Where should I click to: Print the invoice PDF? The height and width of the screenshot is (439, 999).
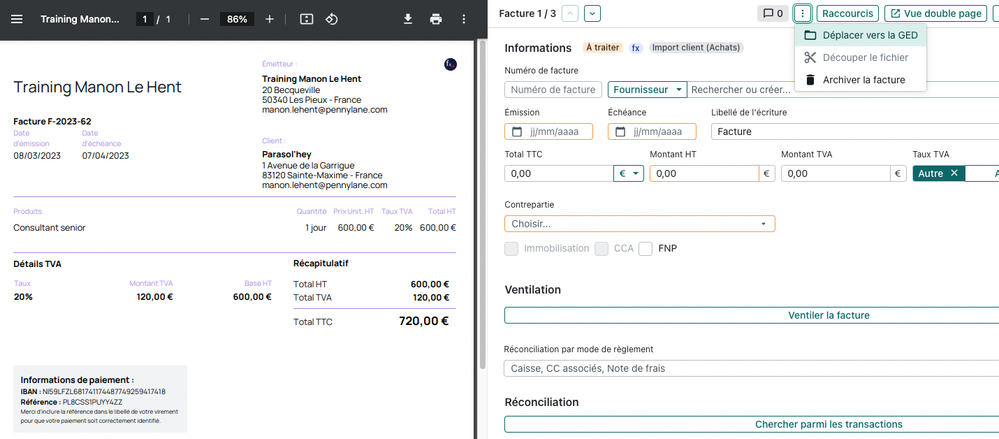click(435, 19)
